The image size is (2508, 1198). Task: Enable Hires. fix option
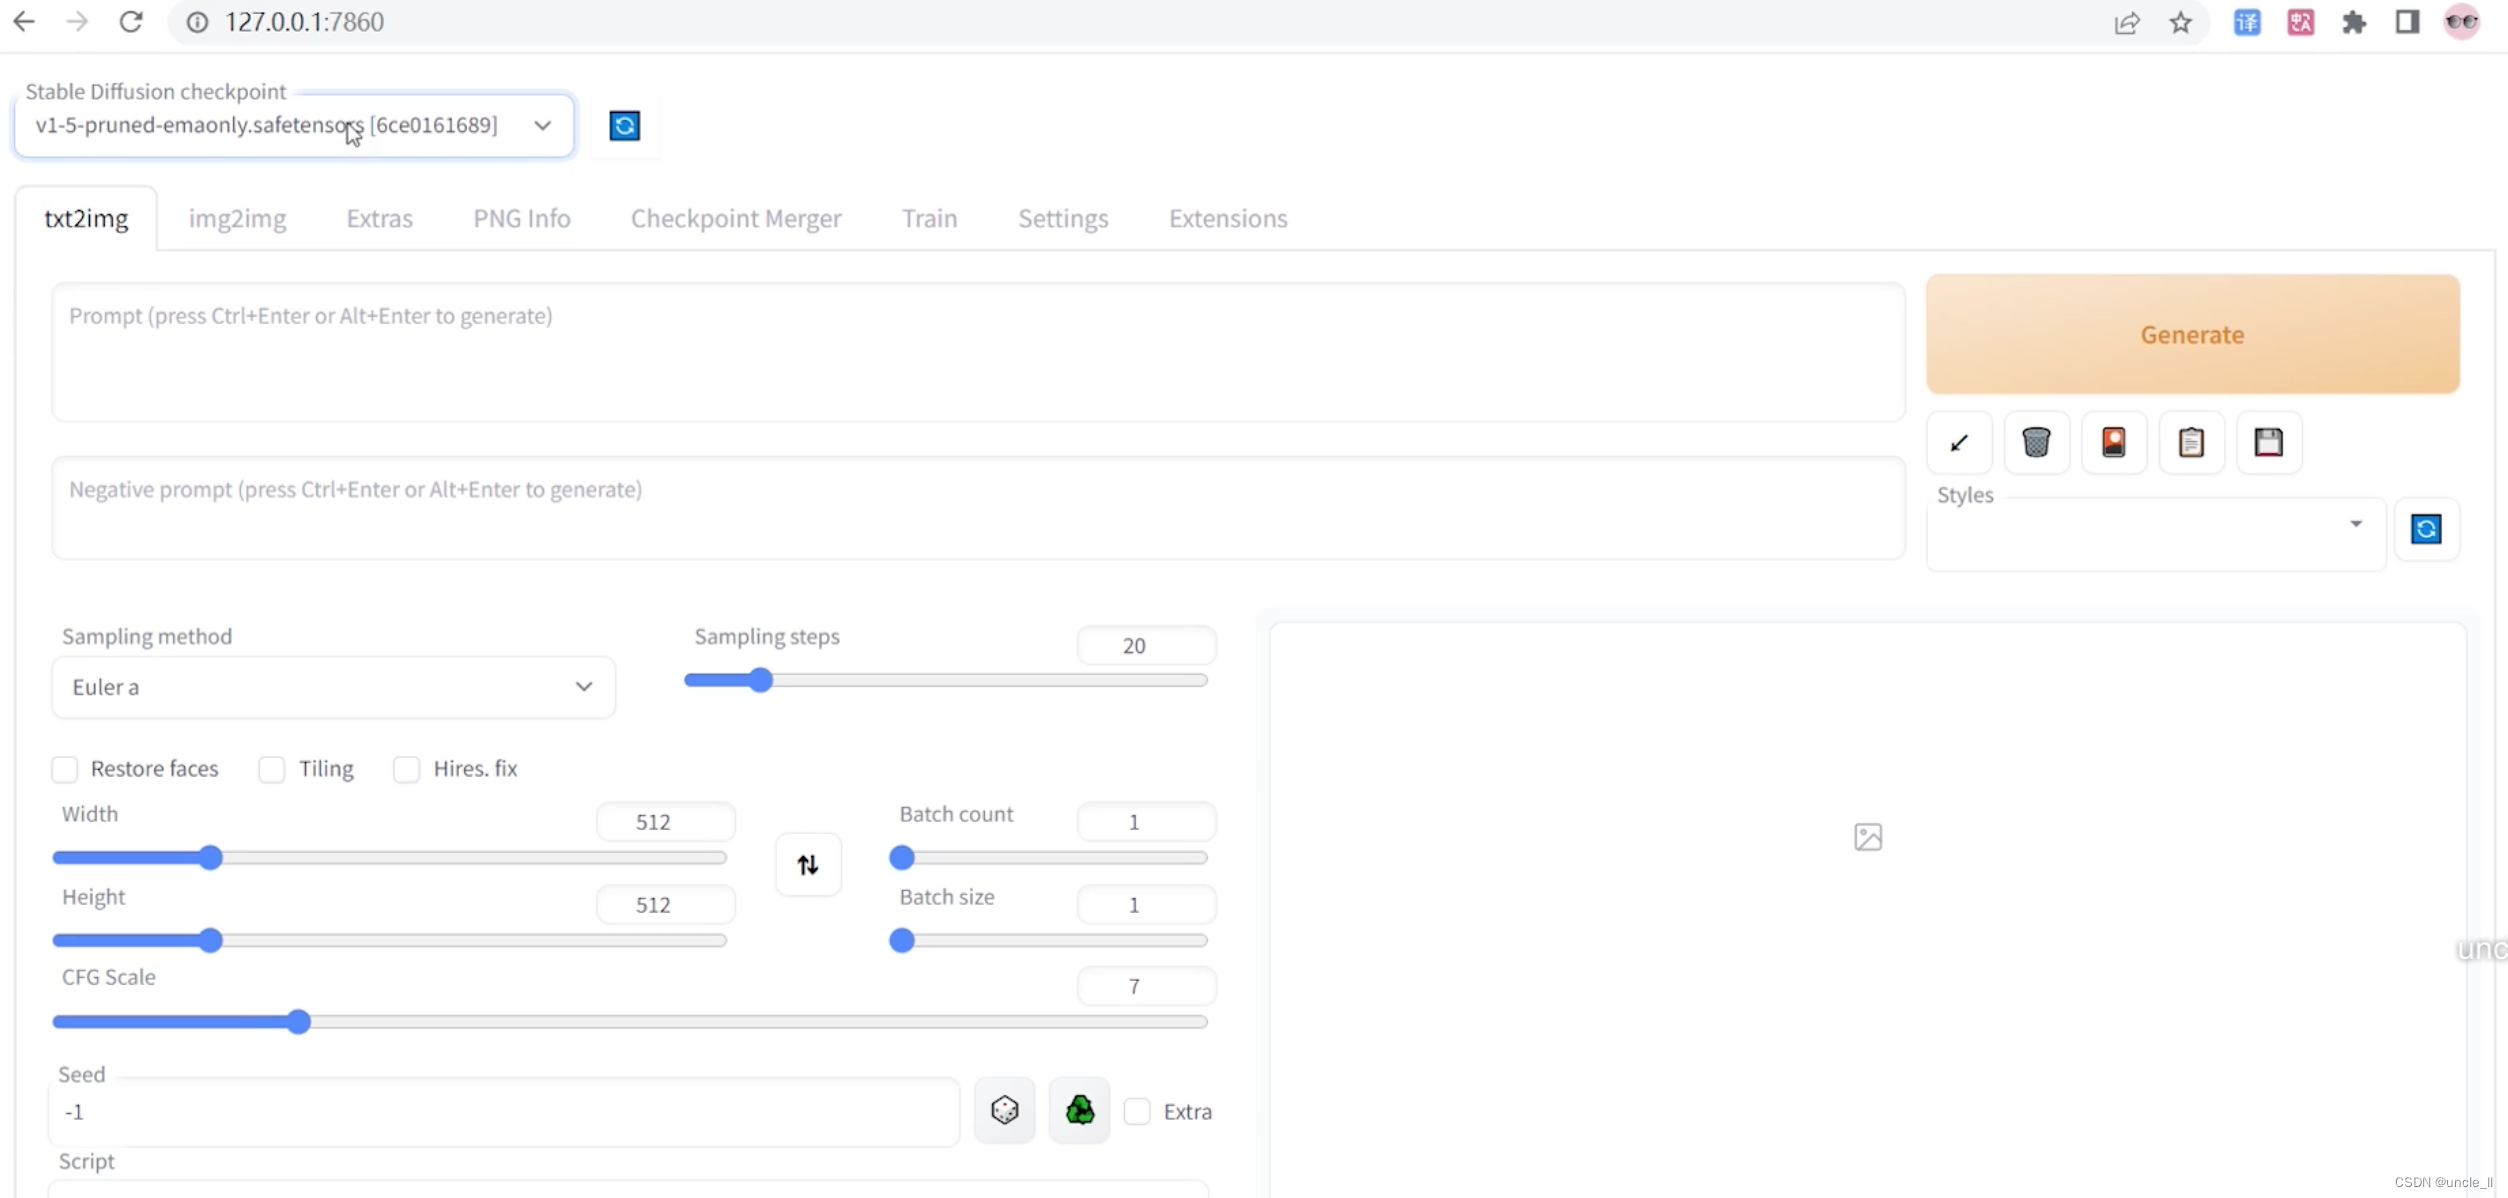406,769
